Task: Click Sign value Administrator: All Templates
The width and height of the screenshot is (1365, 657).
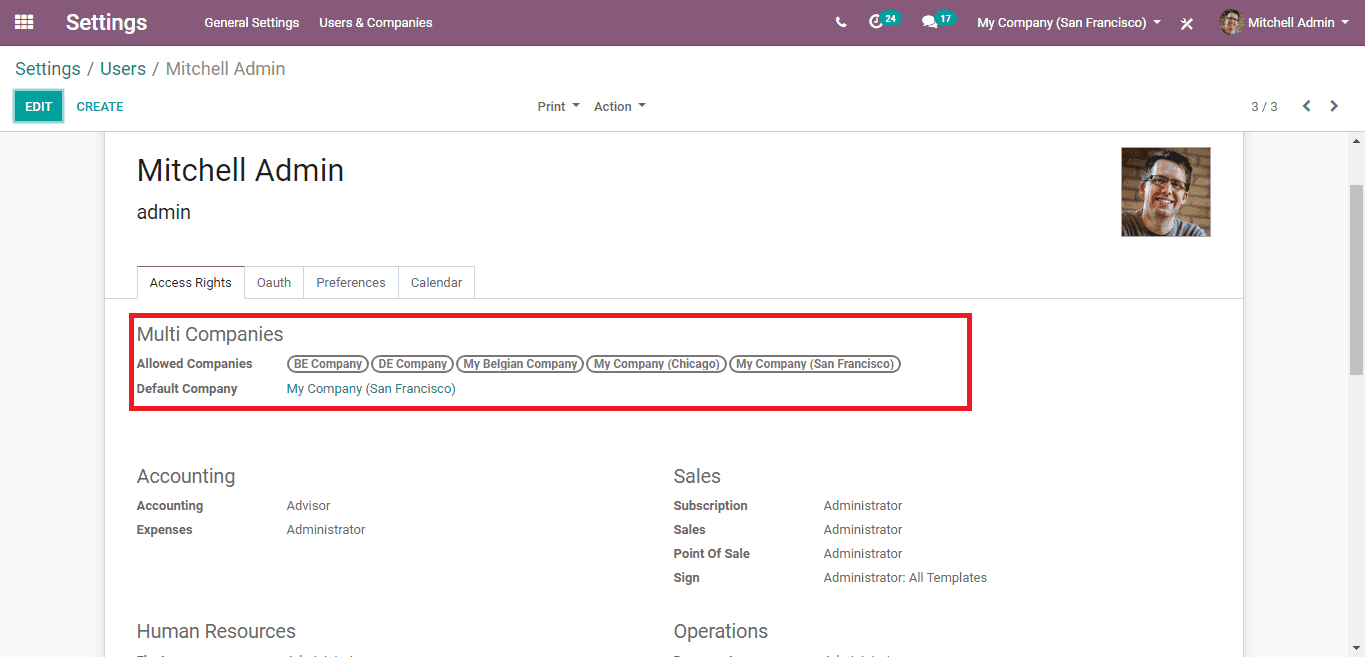Action: click(x=905, y=578)
